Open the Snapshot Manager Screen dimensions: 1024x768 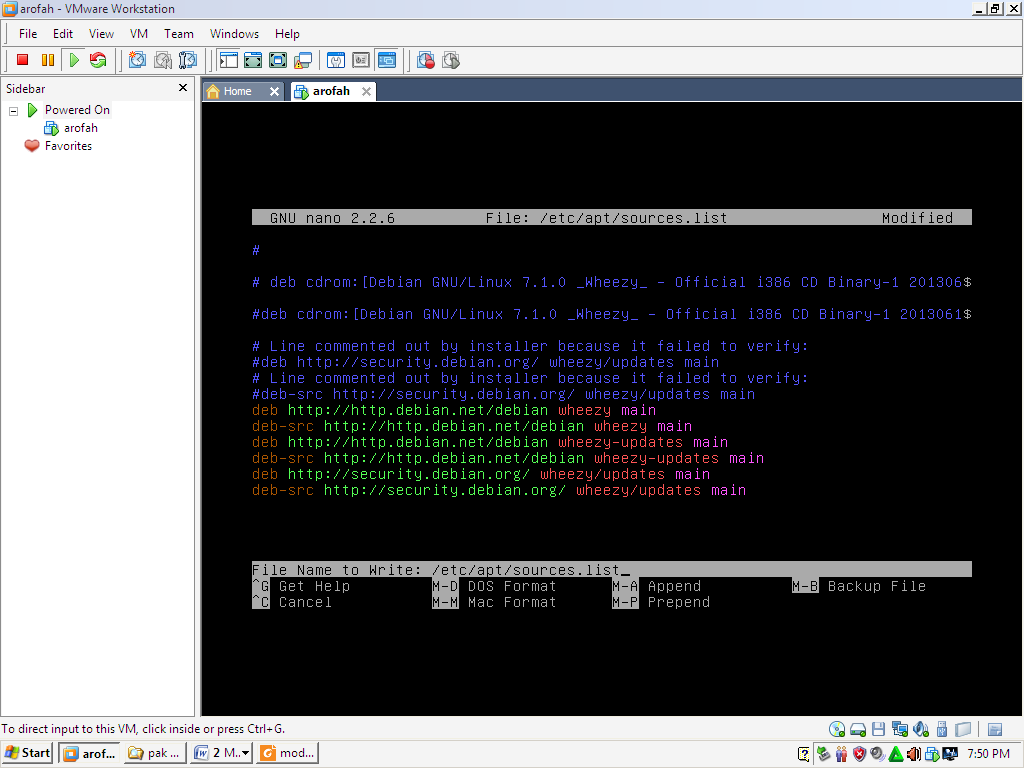187,60
